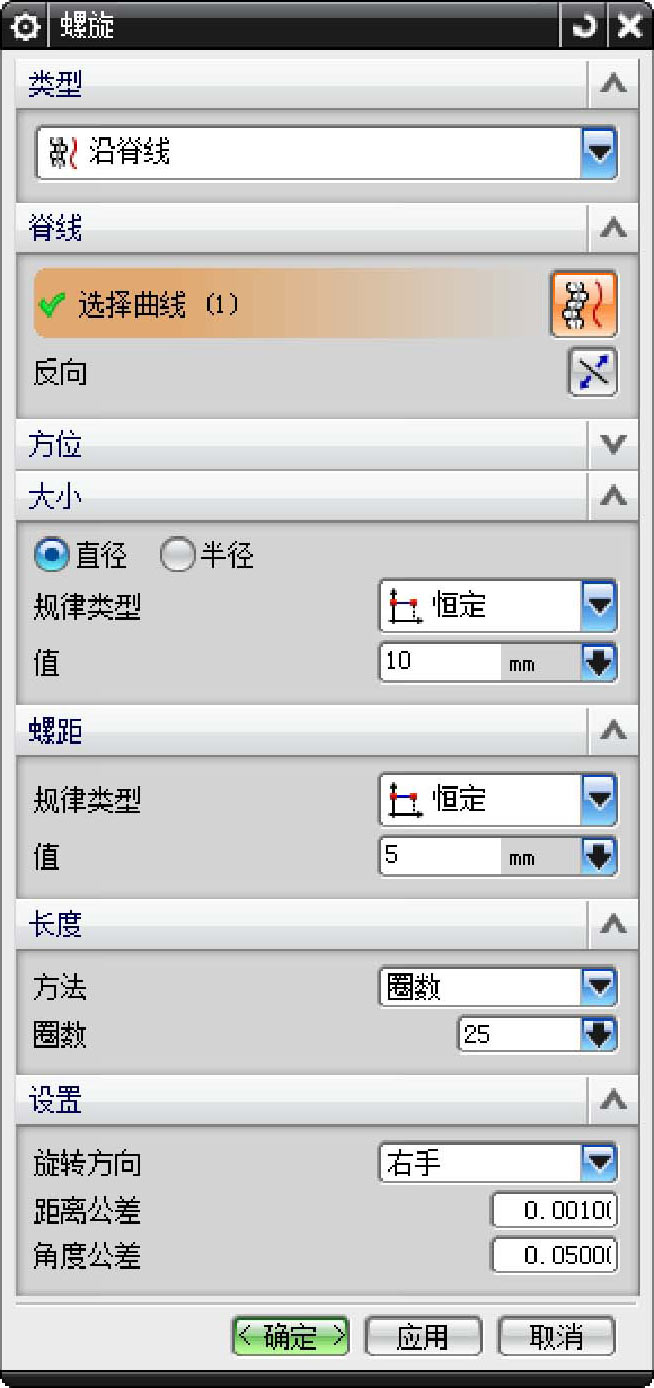The image size is (654, 1388).
Task: Expand the 方位 section
Action: pos(613,445)
